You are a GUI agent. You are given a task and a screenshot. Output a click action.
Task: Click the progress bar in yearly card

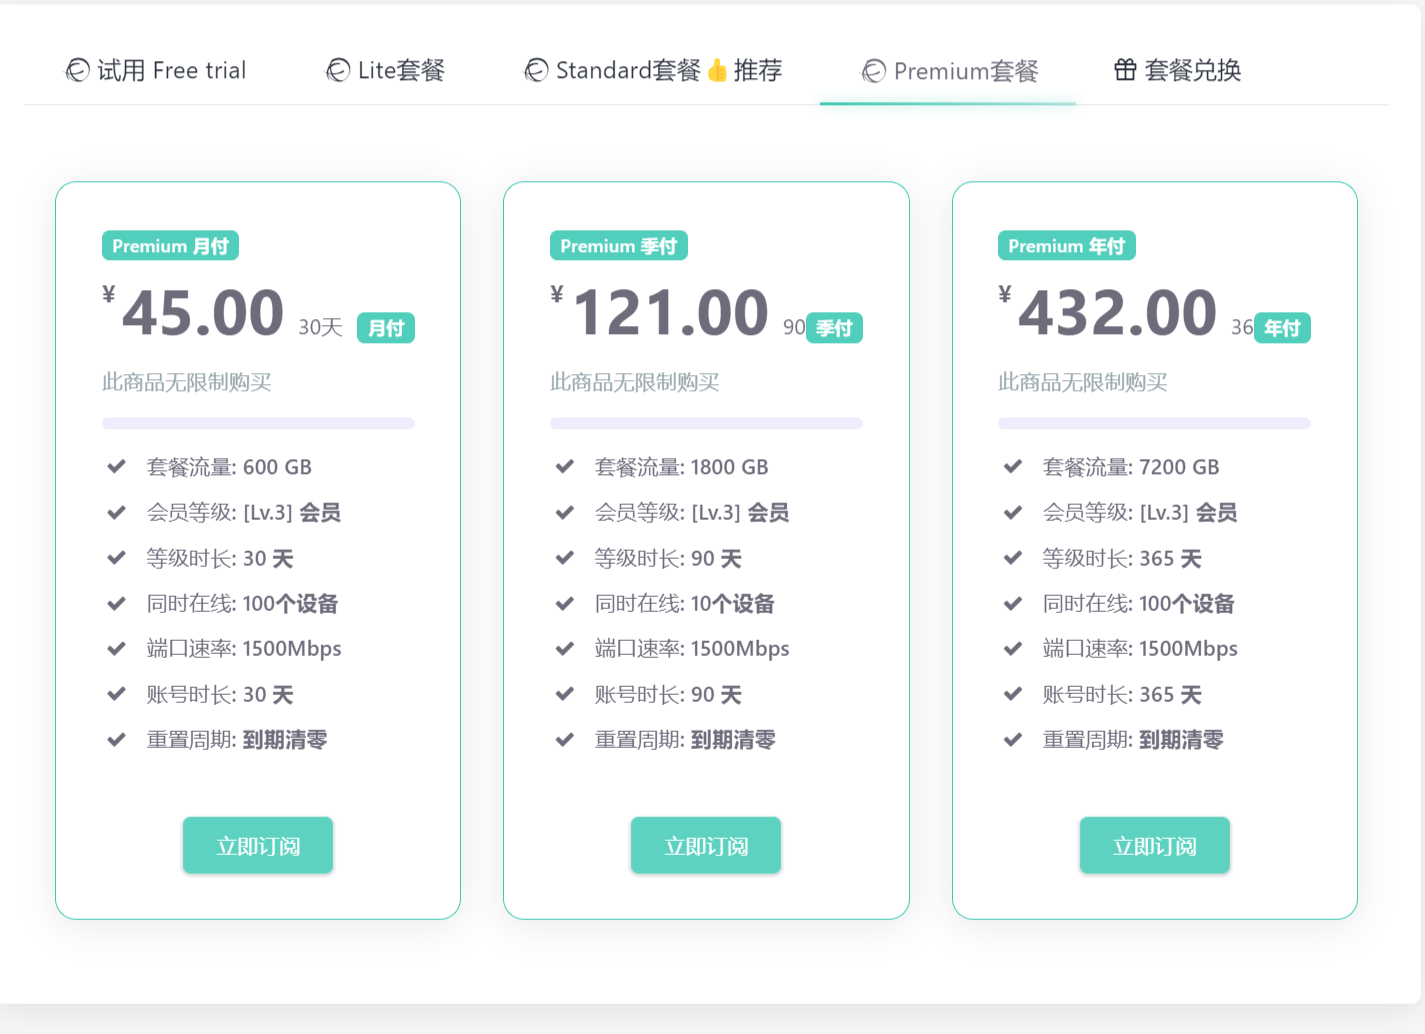1154,423
